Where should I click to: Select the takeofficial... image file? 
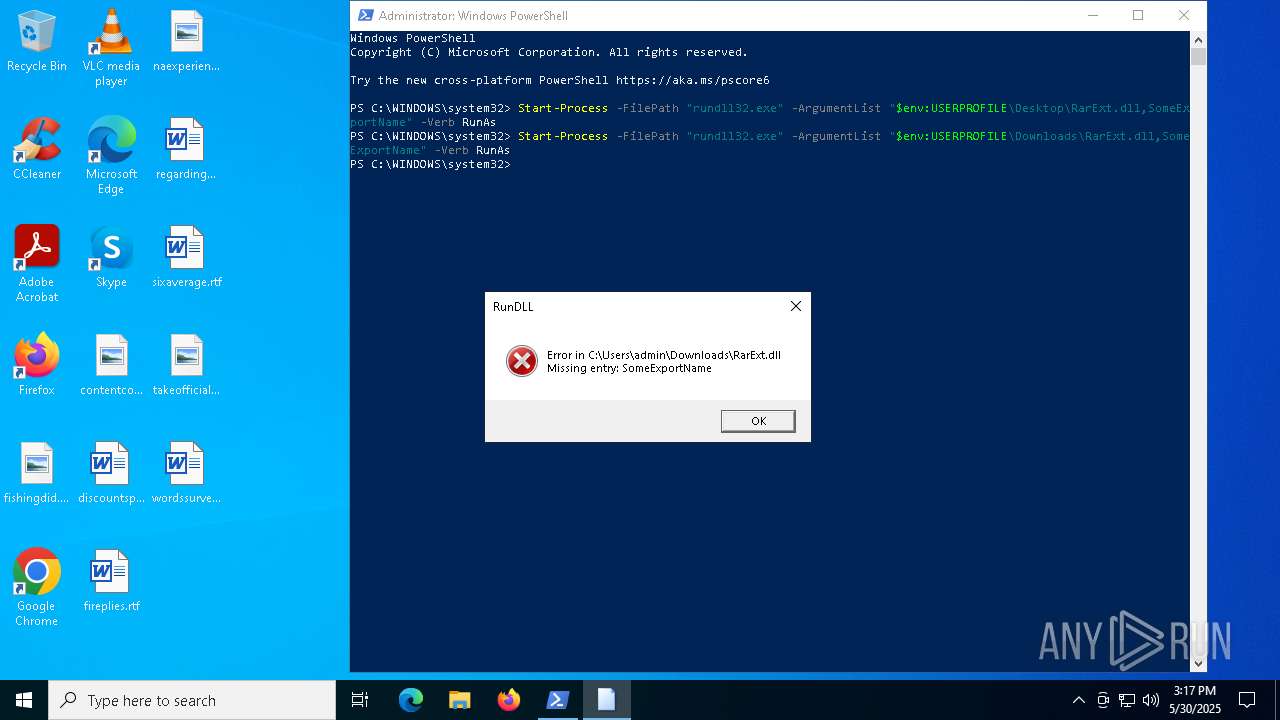tap(186, 364)
